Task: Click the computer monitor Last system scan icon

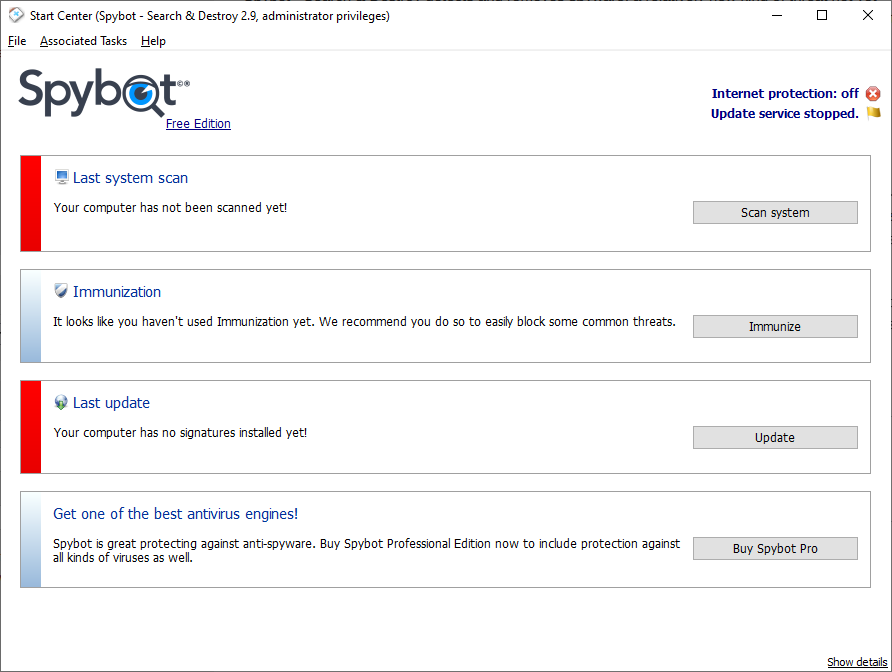Action: point(61,178)
